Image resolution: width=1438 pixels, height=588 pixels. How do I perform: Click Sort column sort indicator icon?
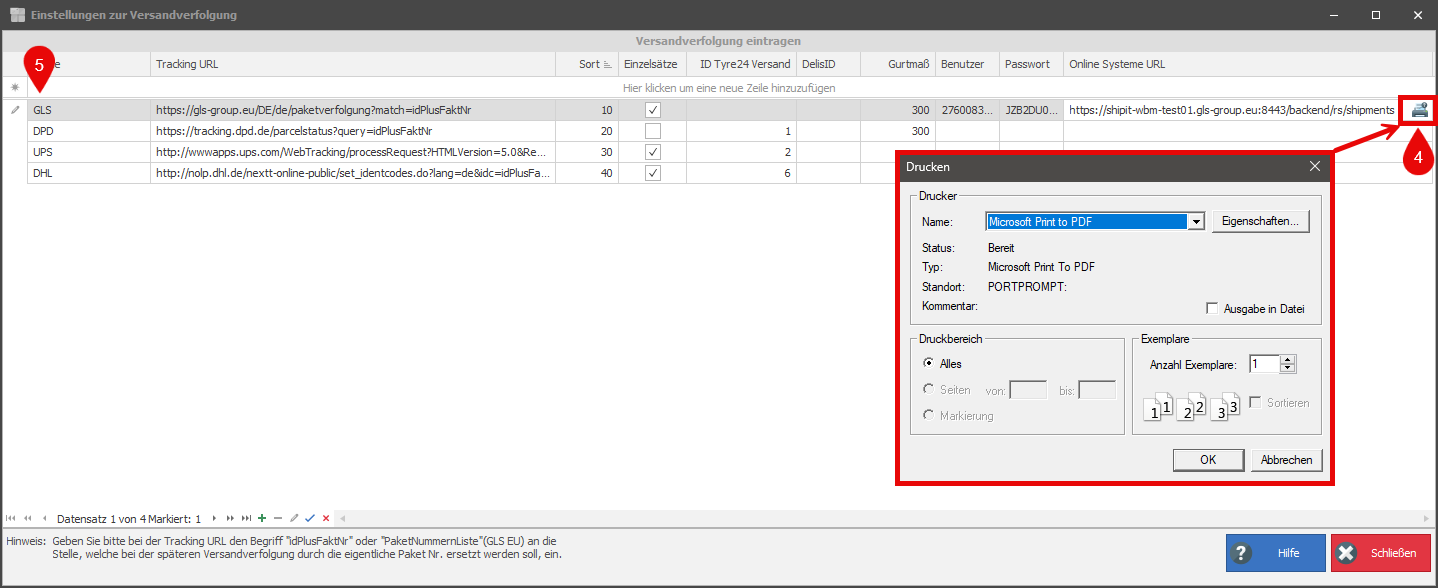click(x=608, y=65)
